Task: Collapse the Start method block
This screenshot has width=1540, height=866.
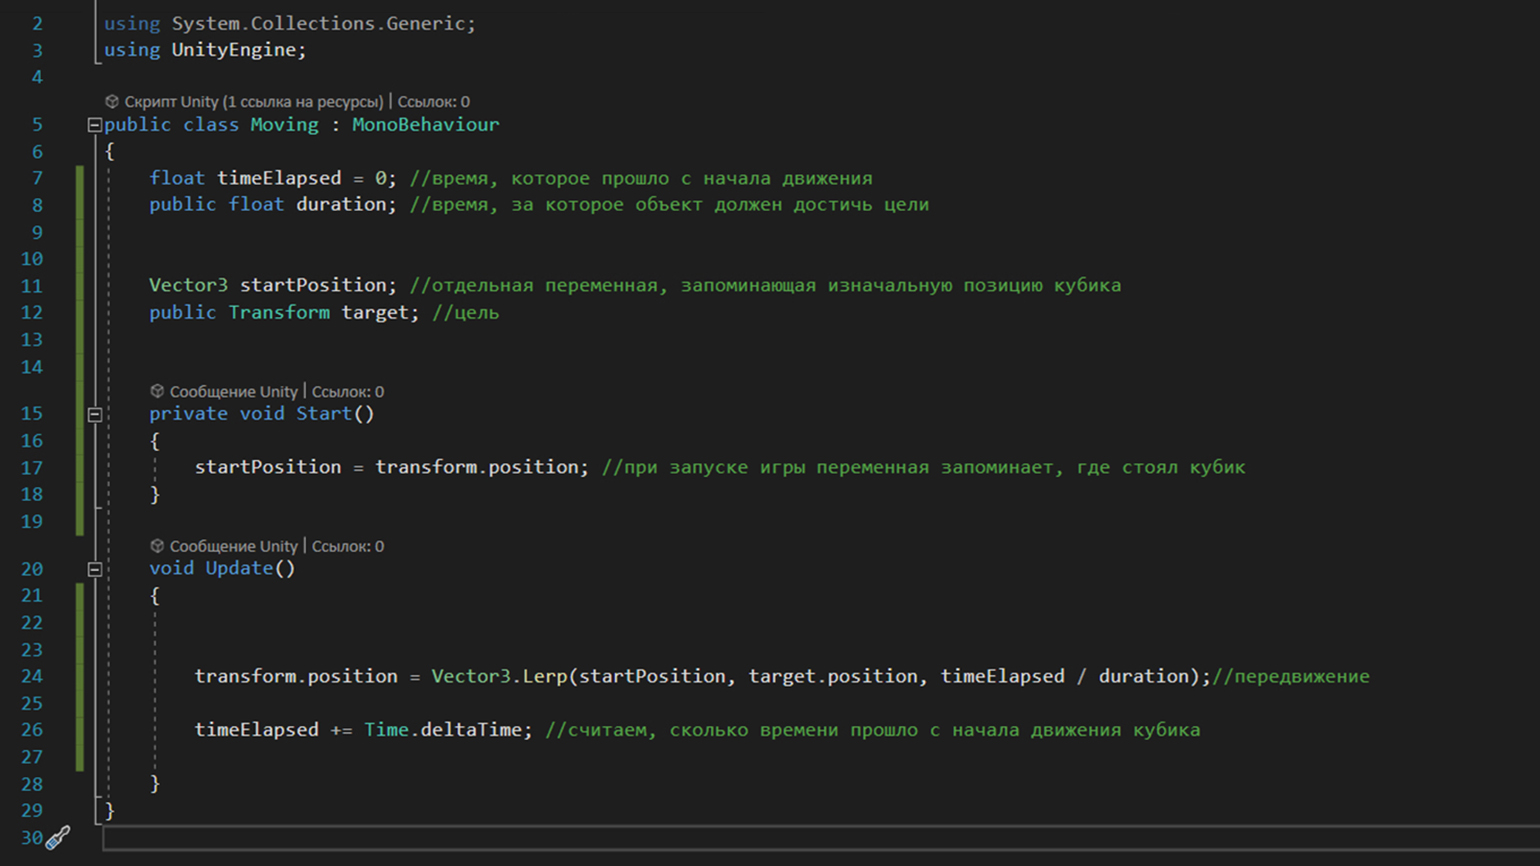Action: [x=95, y=414]
